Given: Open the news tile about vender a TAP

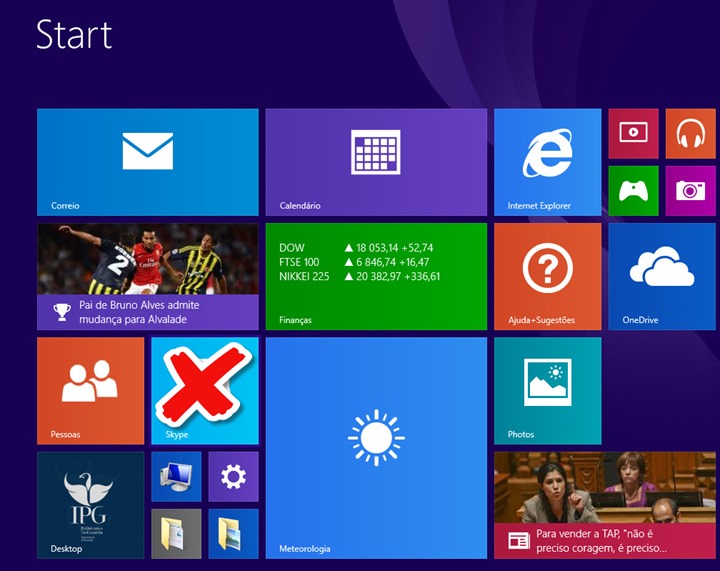Looking at the screenshot, I should click(605, 505).
